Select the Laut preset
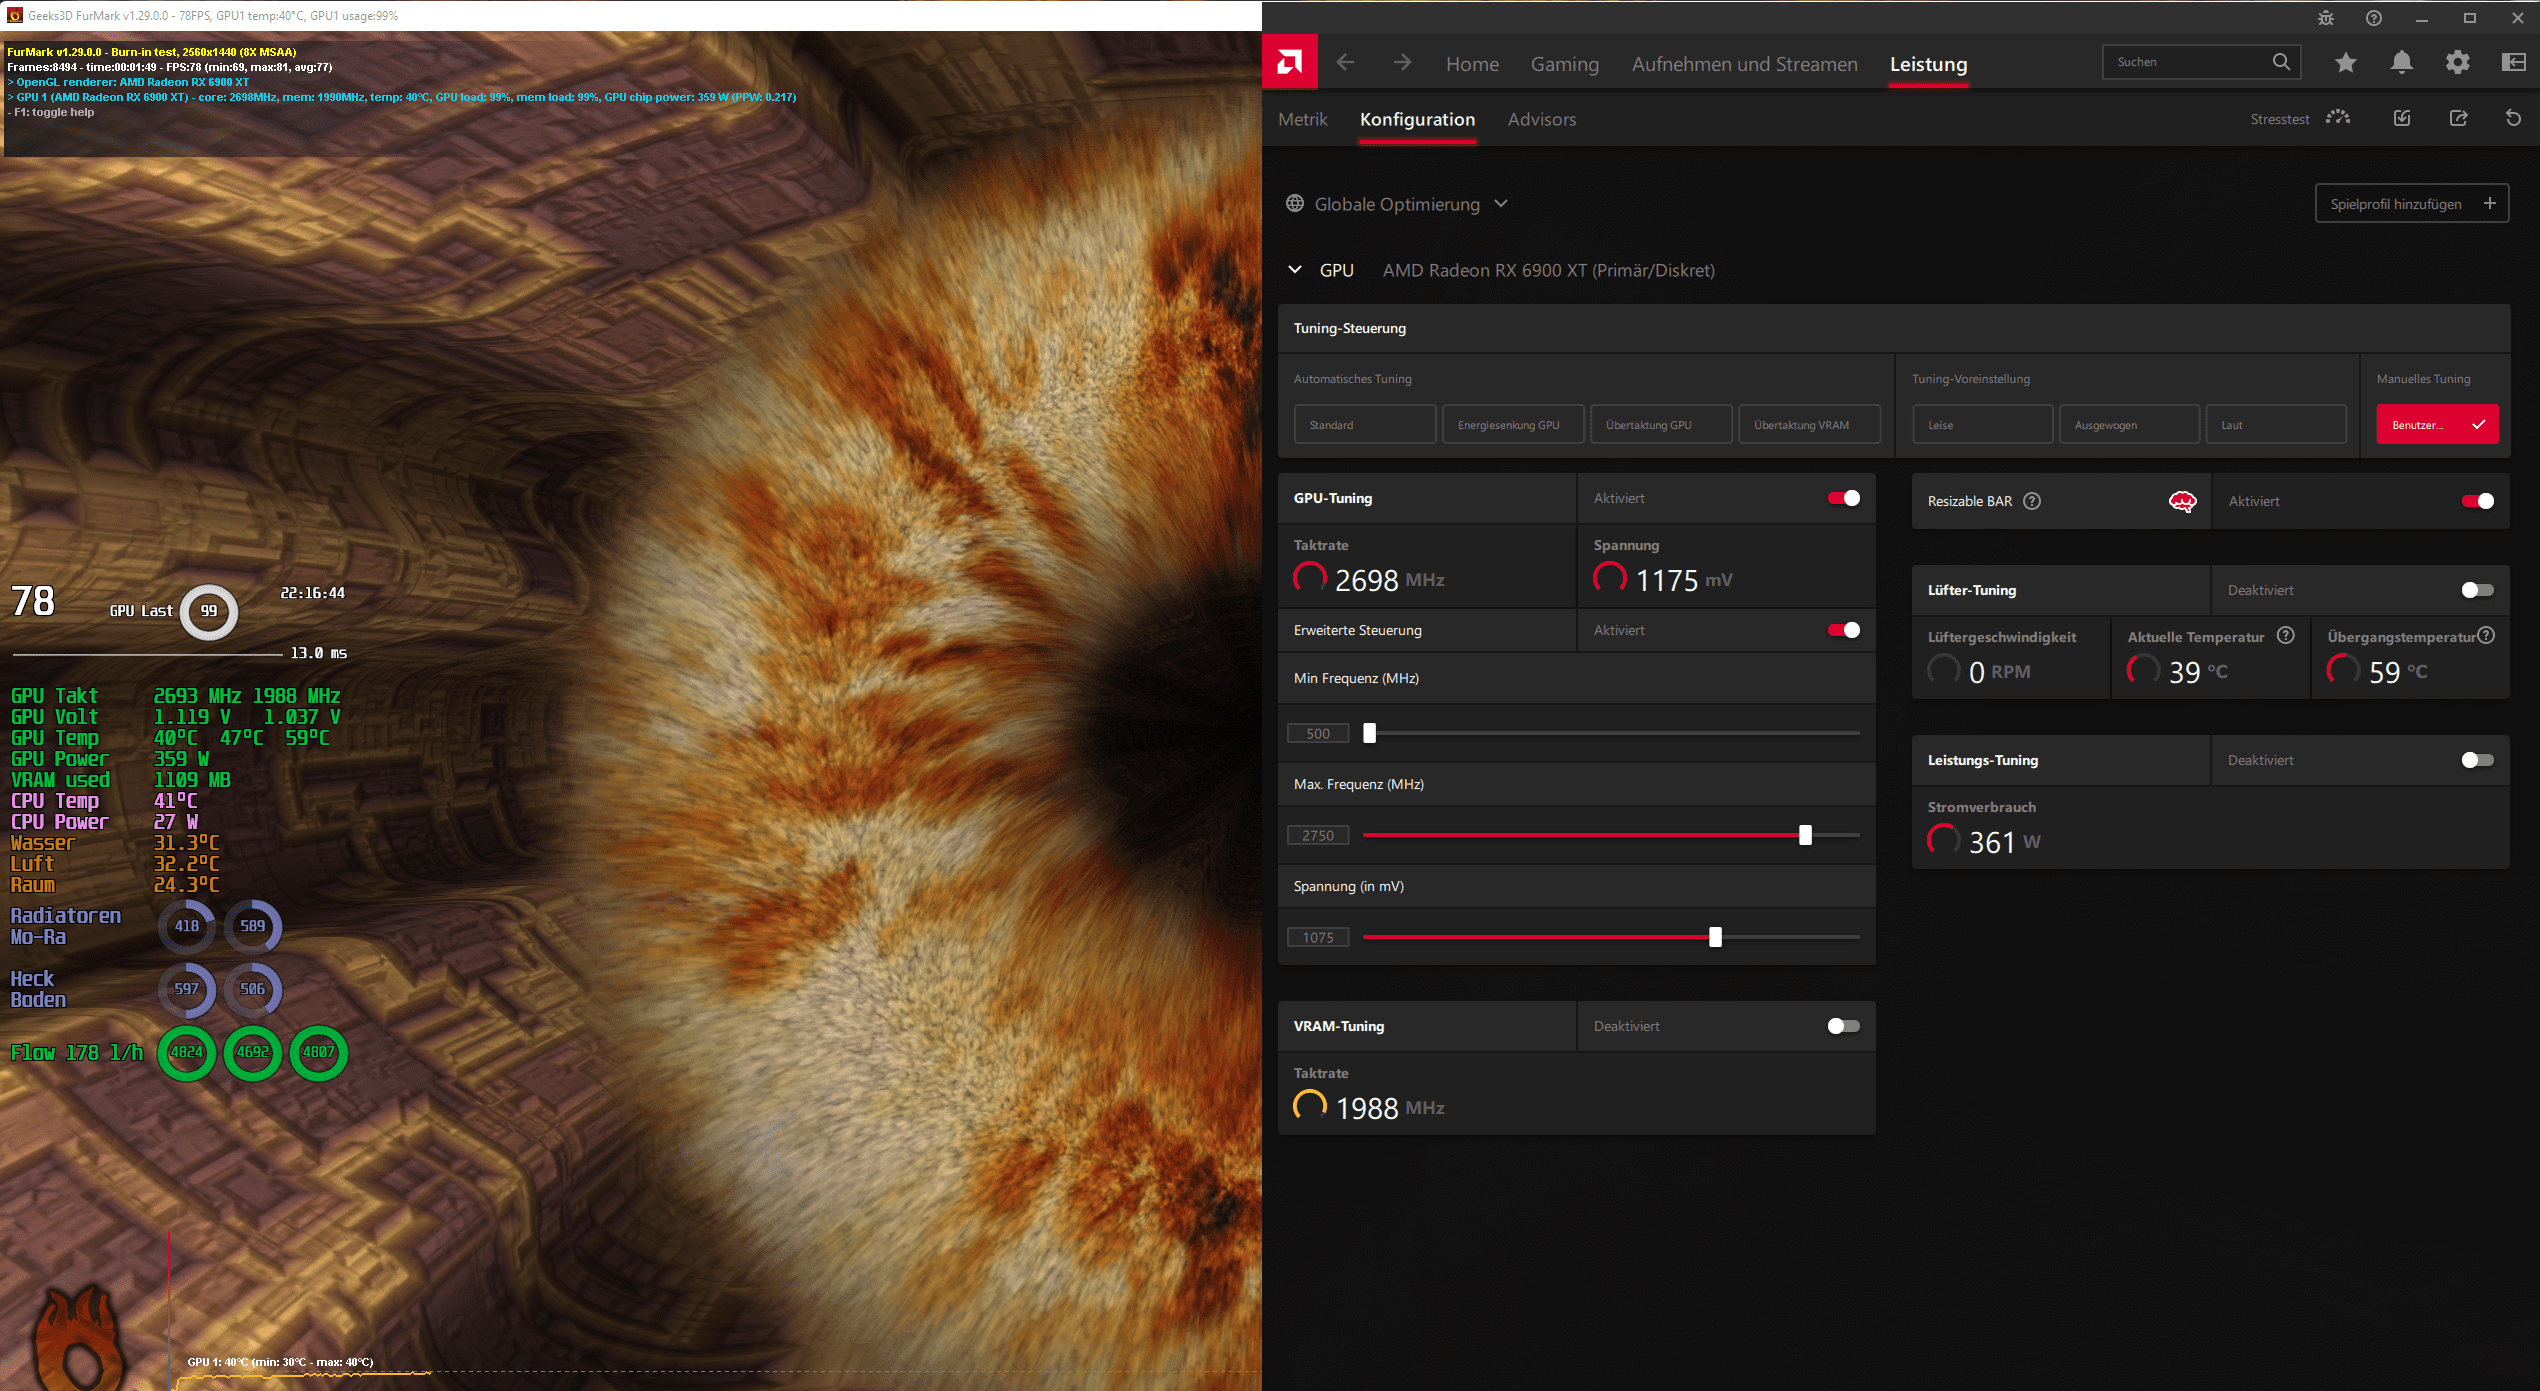 click(2276, 424)
